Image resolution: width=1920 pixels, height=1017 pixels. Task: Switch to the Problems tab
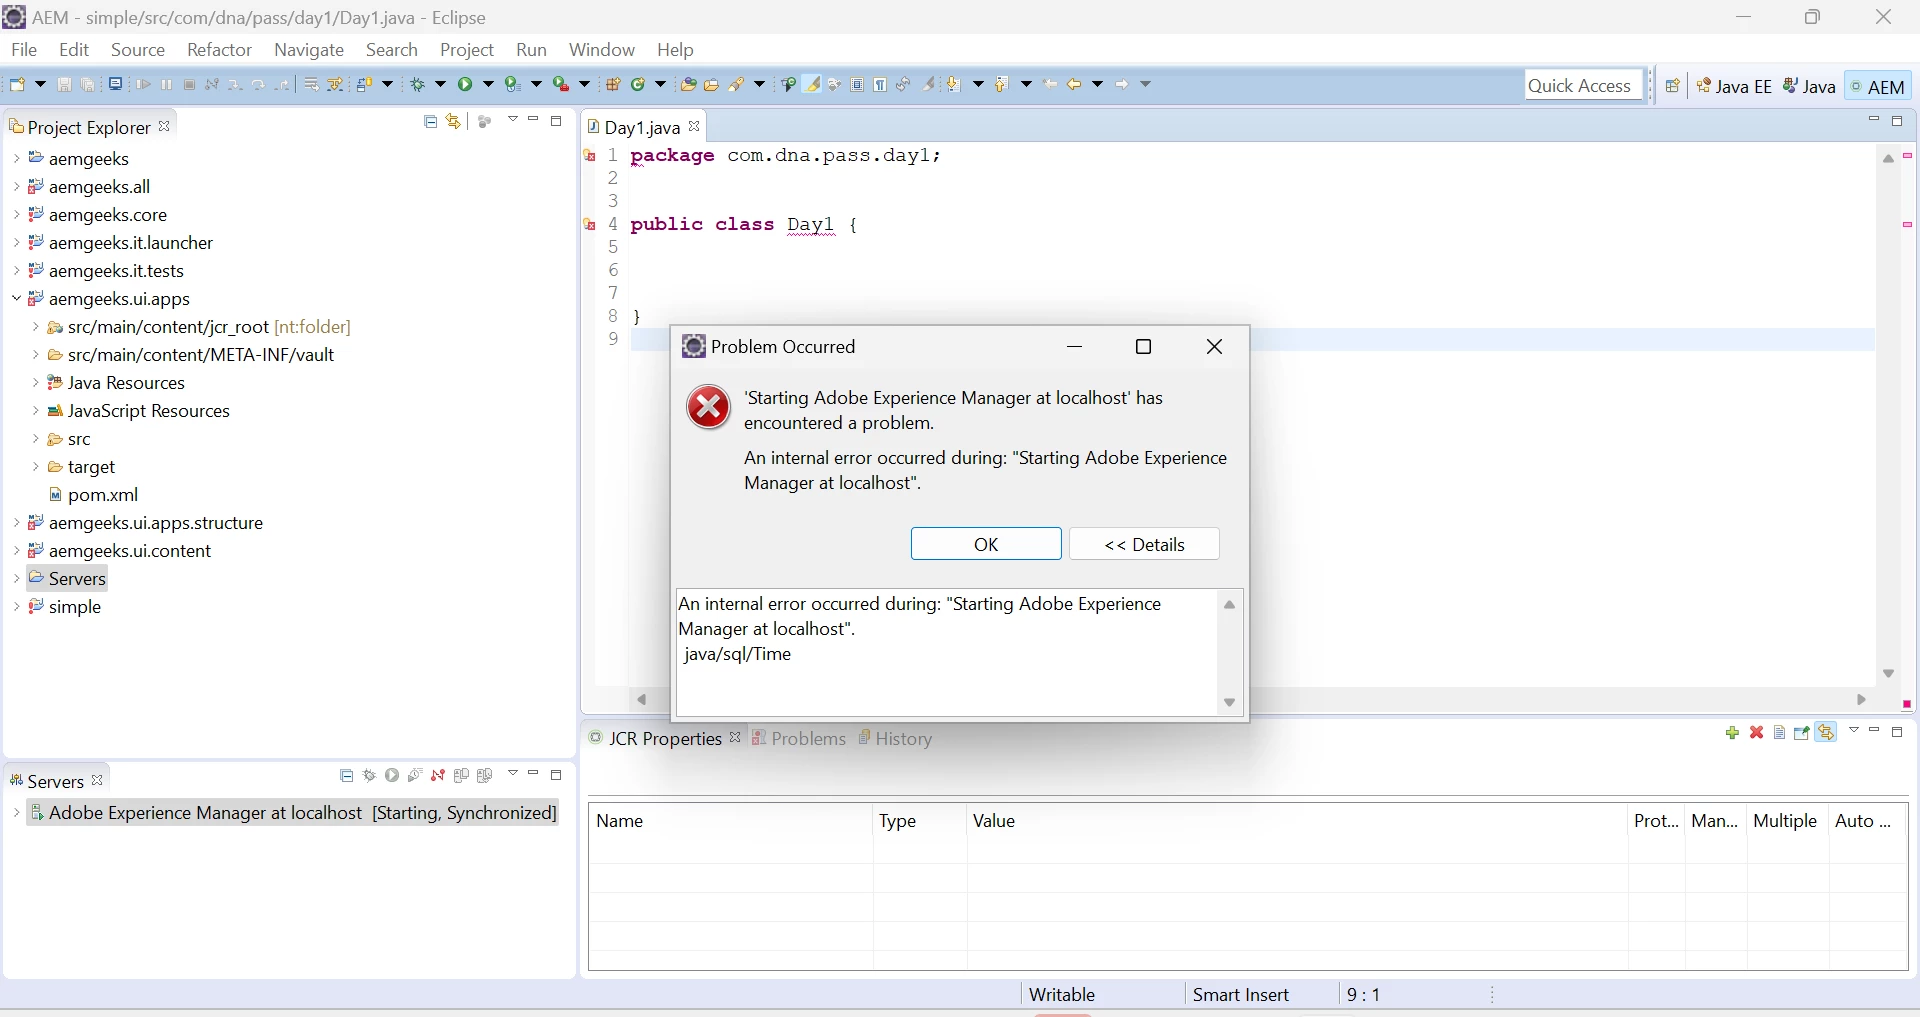pyautogui.click(x=799, y=739)
